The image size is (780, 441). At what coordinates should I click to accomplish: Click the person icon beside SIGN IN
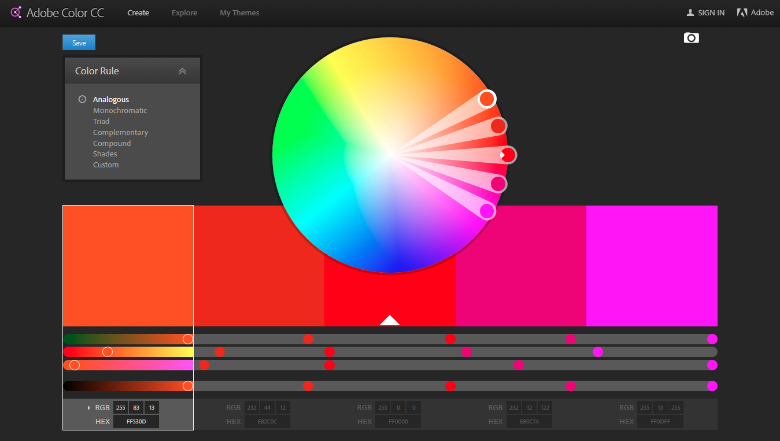pyautogui.click(x=690, y=13)
